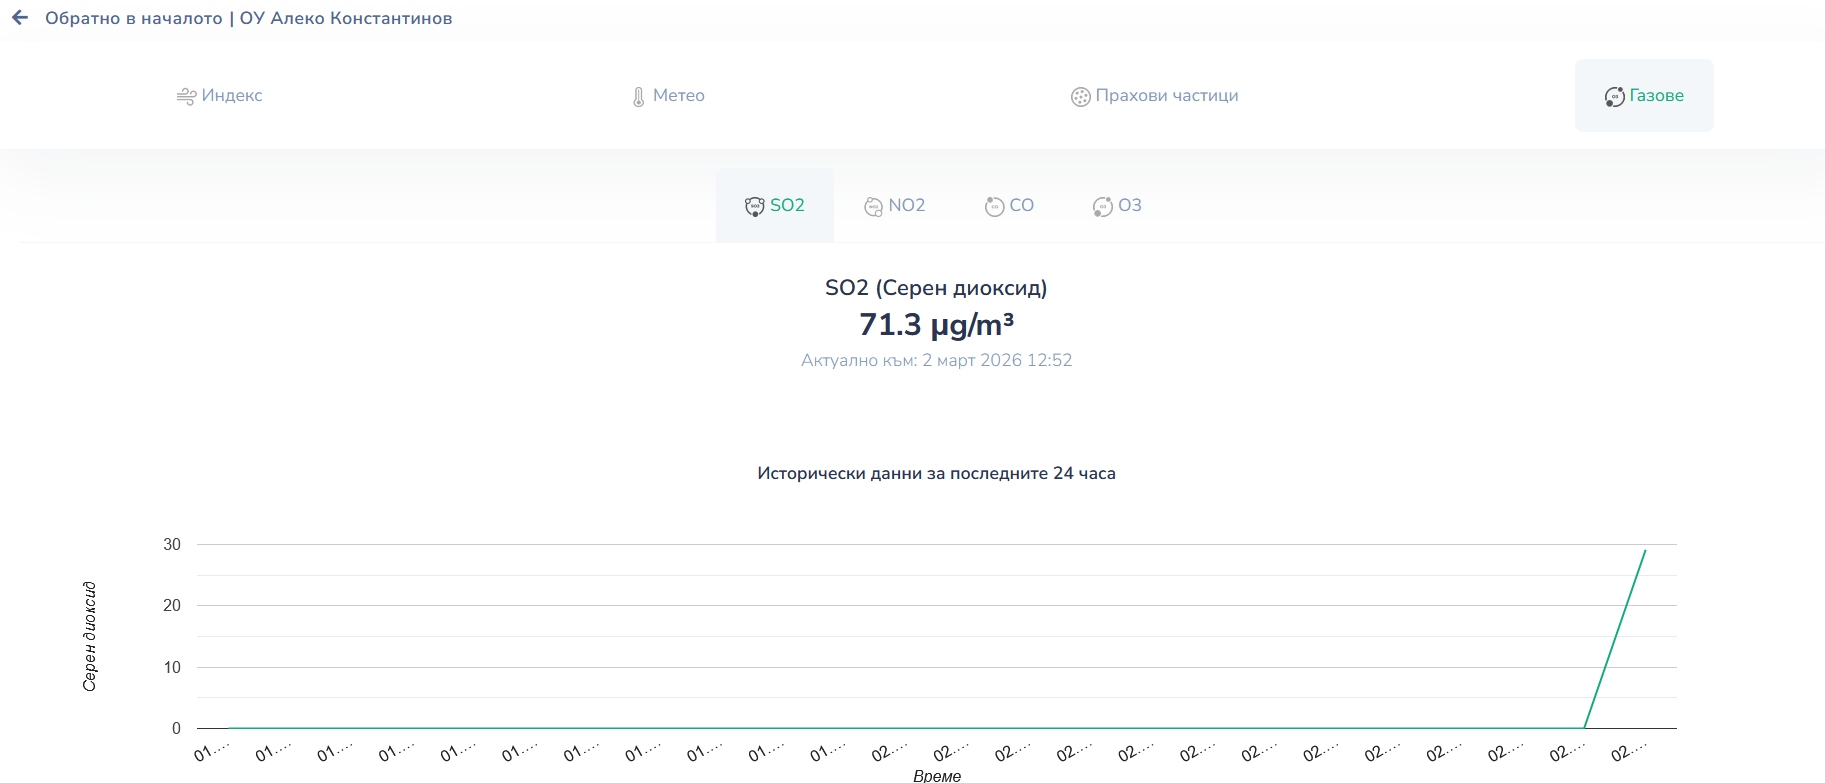Show NO2 readings sub-tab
Screen dimensions: 1825x783
click(906, 205)
